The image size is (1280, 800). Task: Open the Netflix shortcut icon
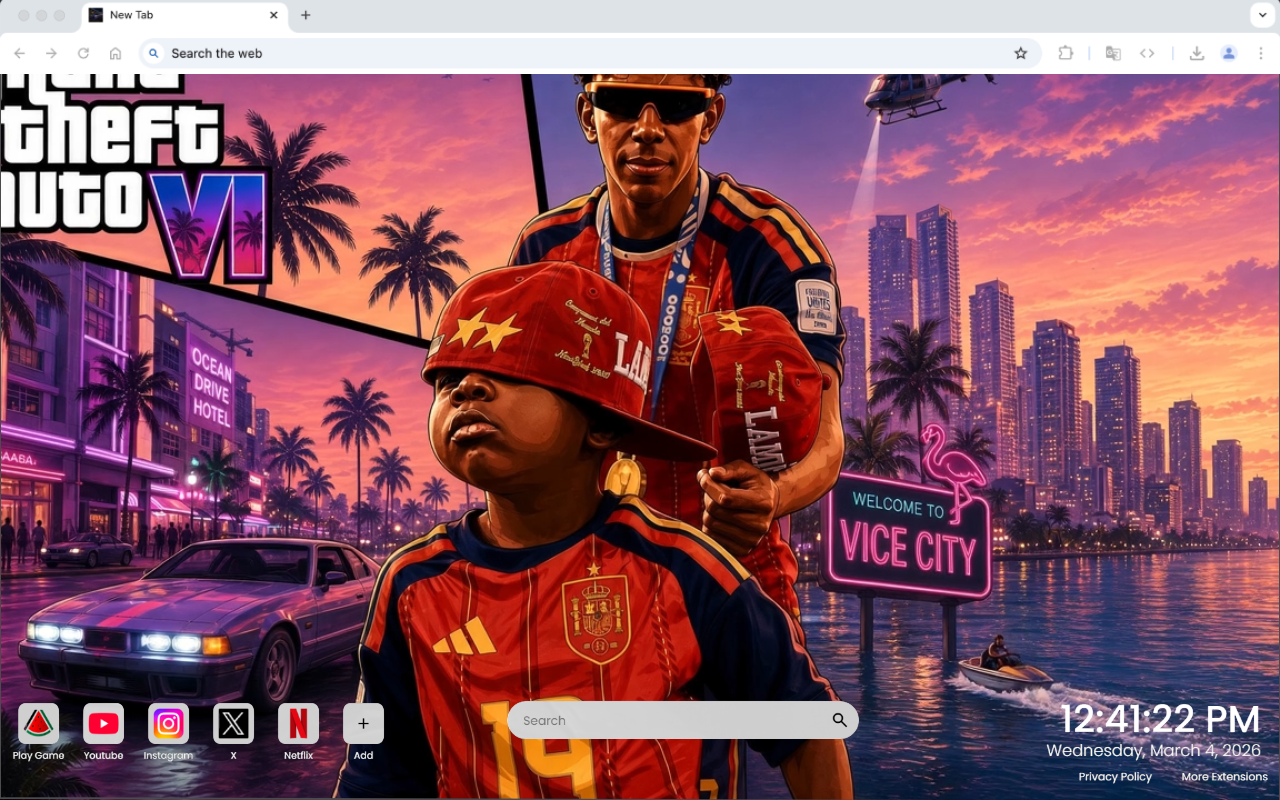pos(298,724)
